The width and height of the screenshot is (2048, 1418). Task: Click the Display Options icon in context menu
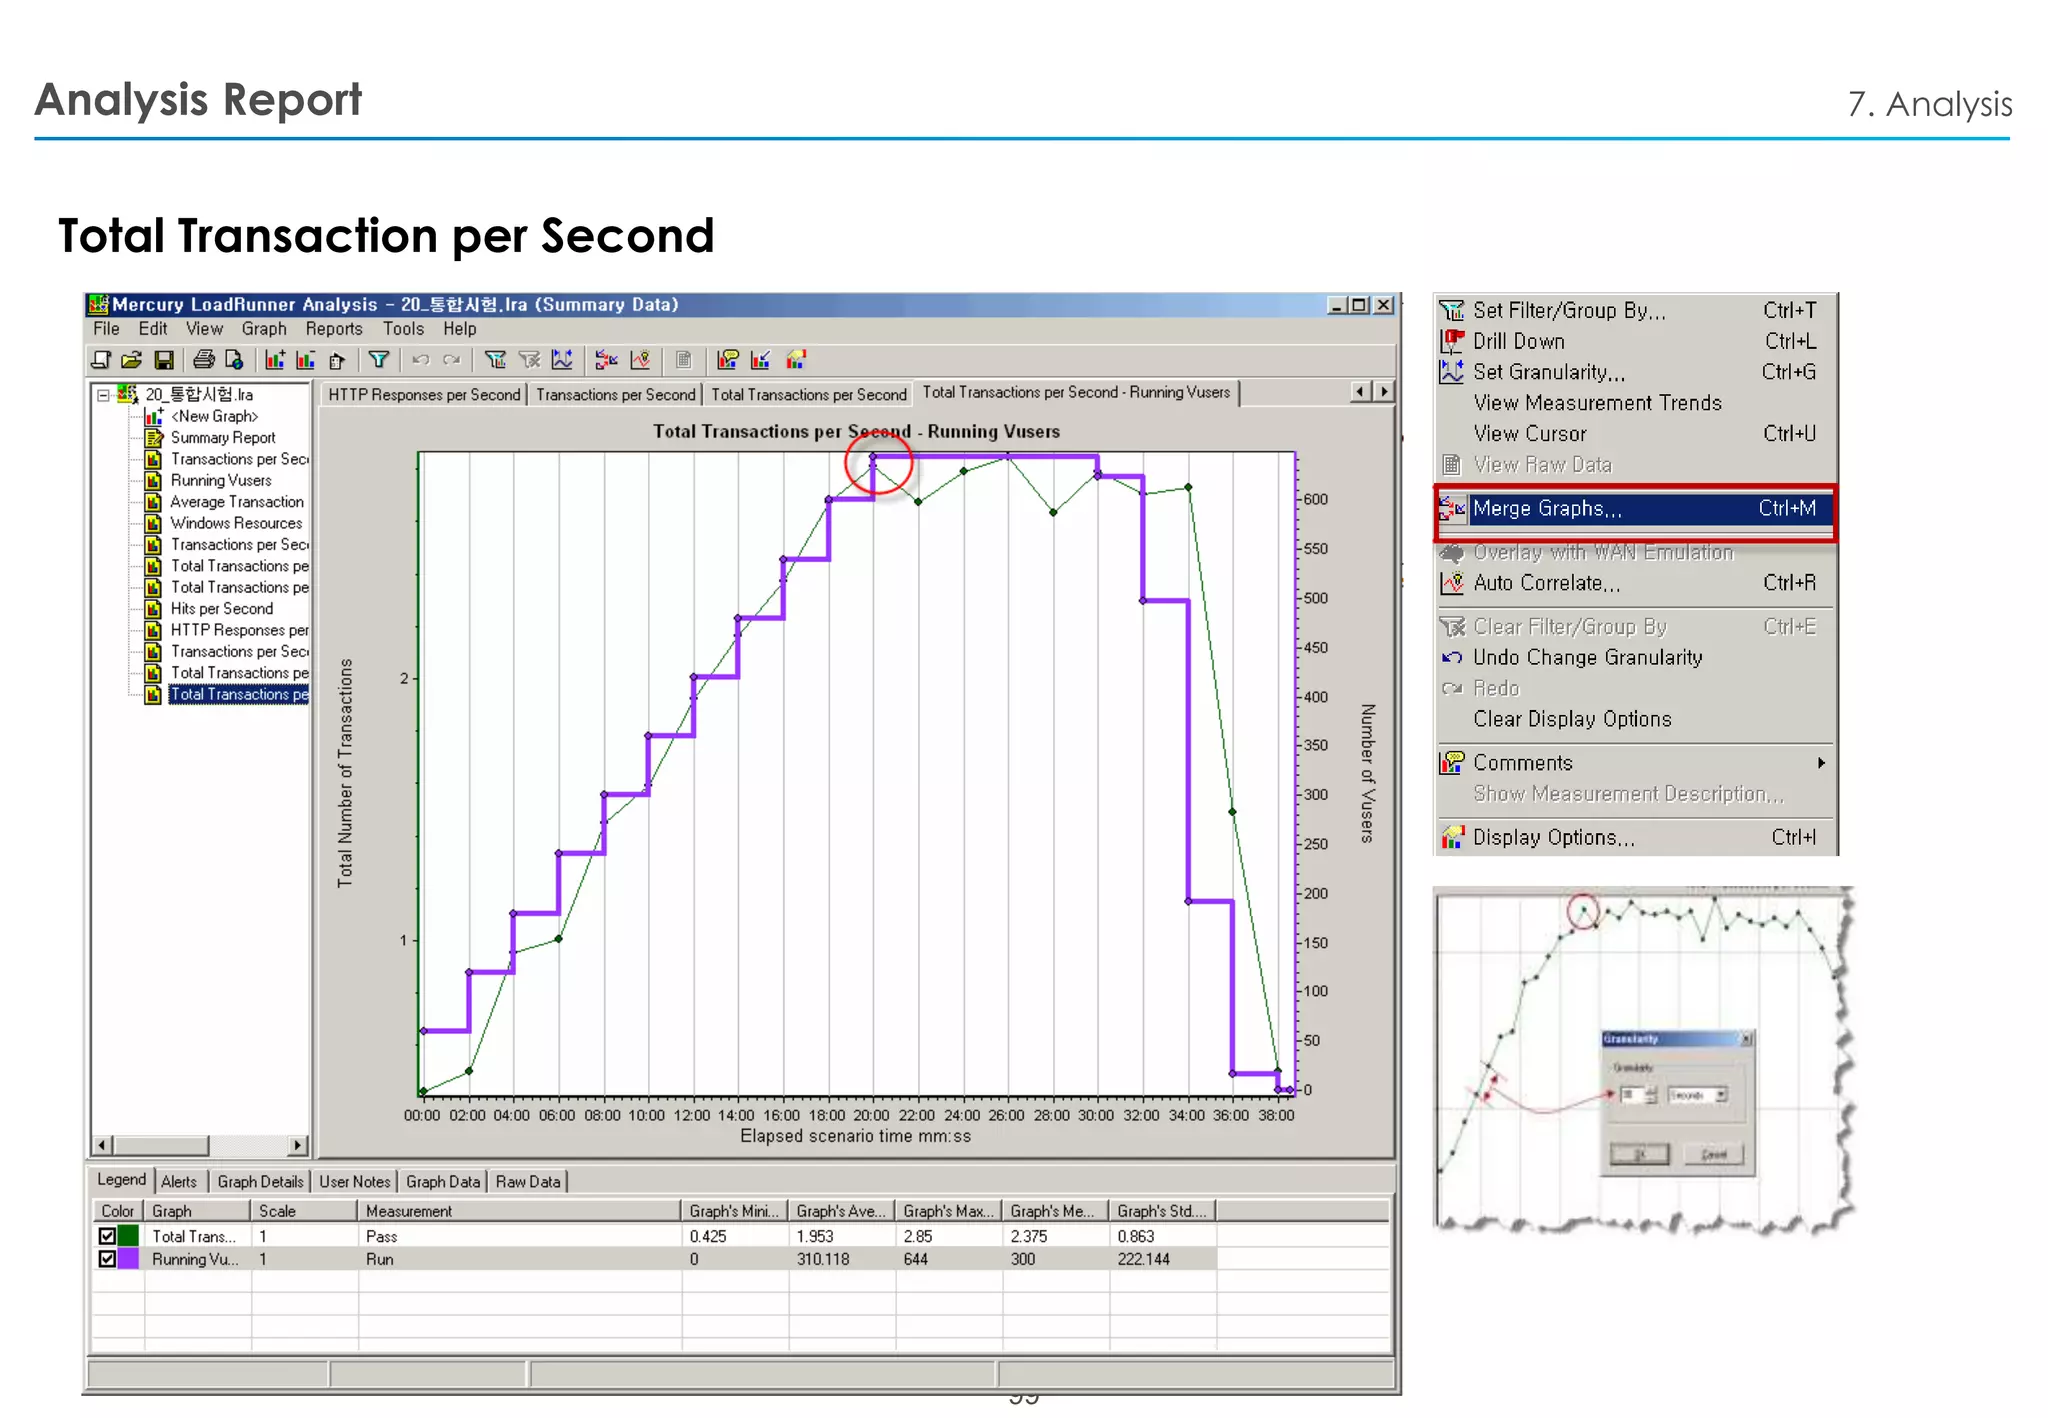point(1452,837)
